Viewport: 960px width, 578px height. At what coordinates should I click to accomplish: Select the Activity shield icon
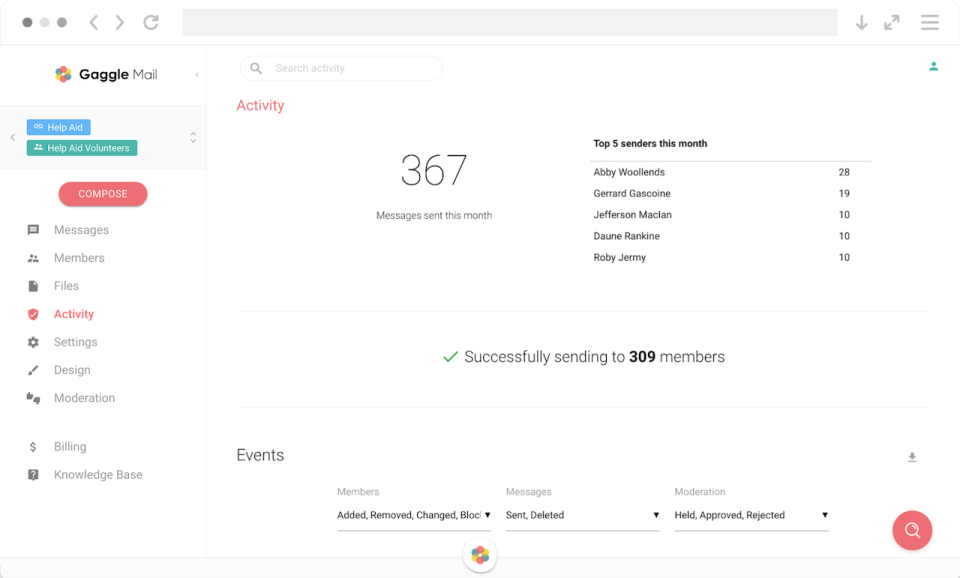[33, 313]
